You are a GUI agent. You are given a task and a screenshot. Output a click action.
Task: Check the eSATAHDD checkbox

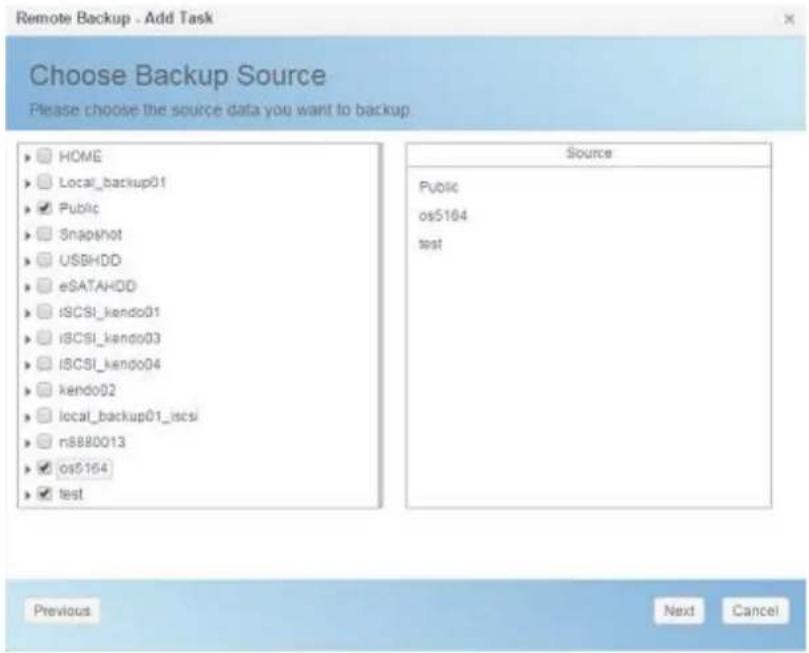(x=45, y=285)
